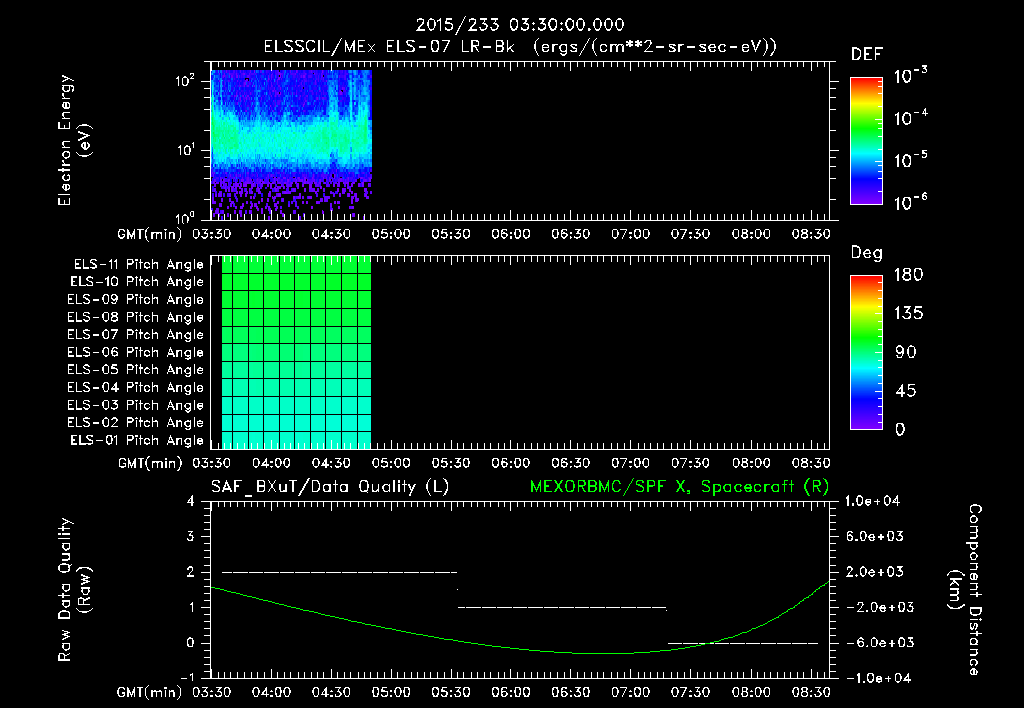Image resolution: width=1024 pixels, height=708 pixels.
Task: Click the data quality tick label 3
Action: click(x=191, y=537)
